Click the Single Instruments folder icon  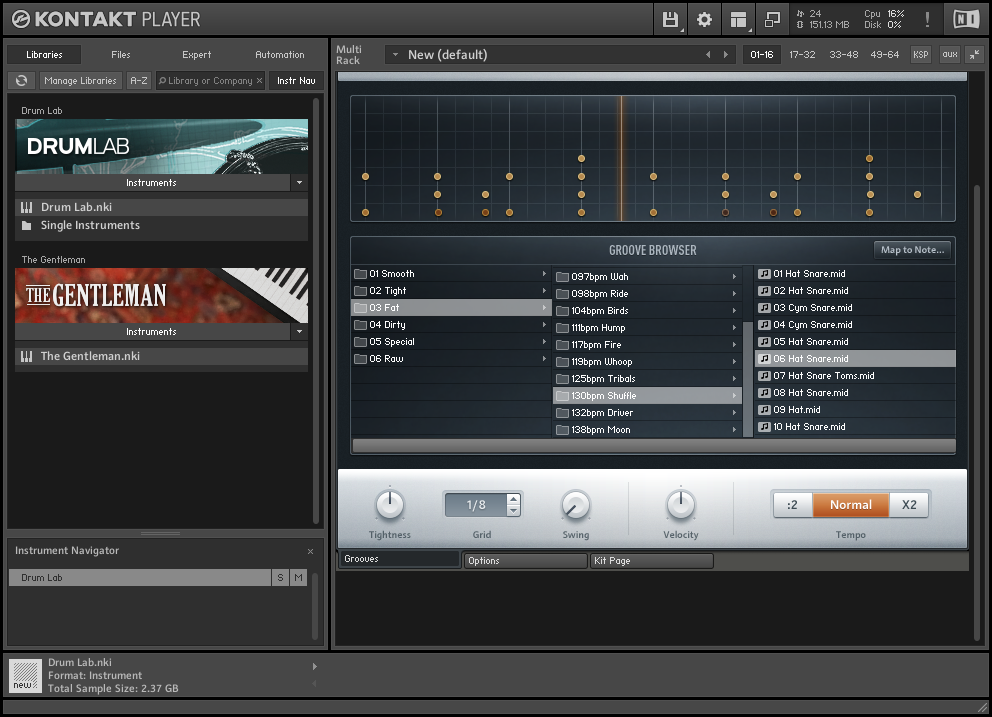click(27, 226)
